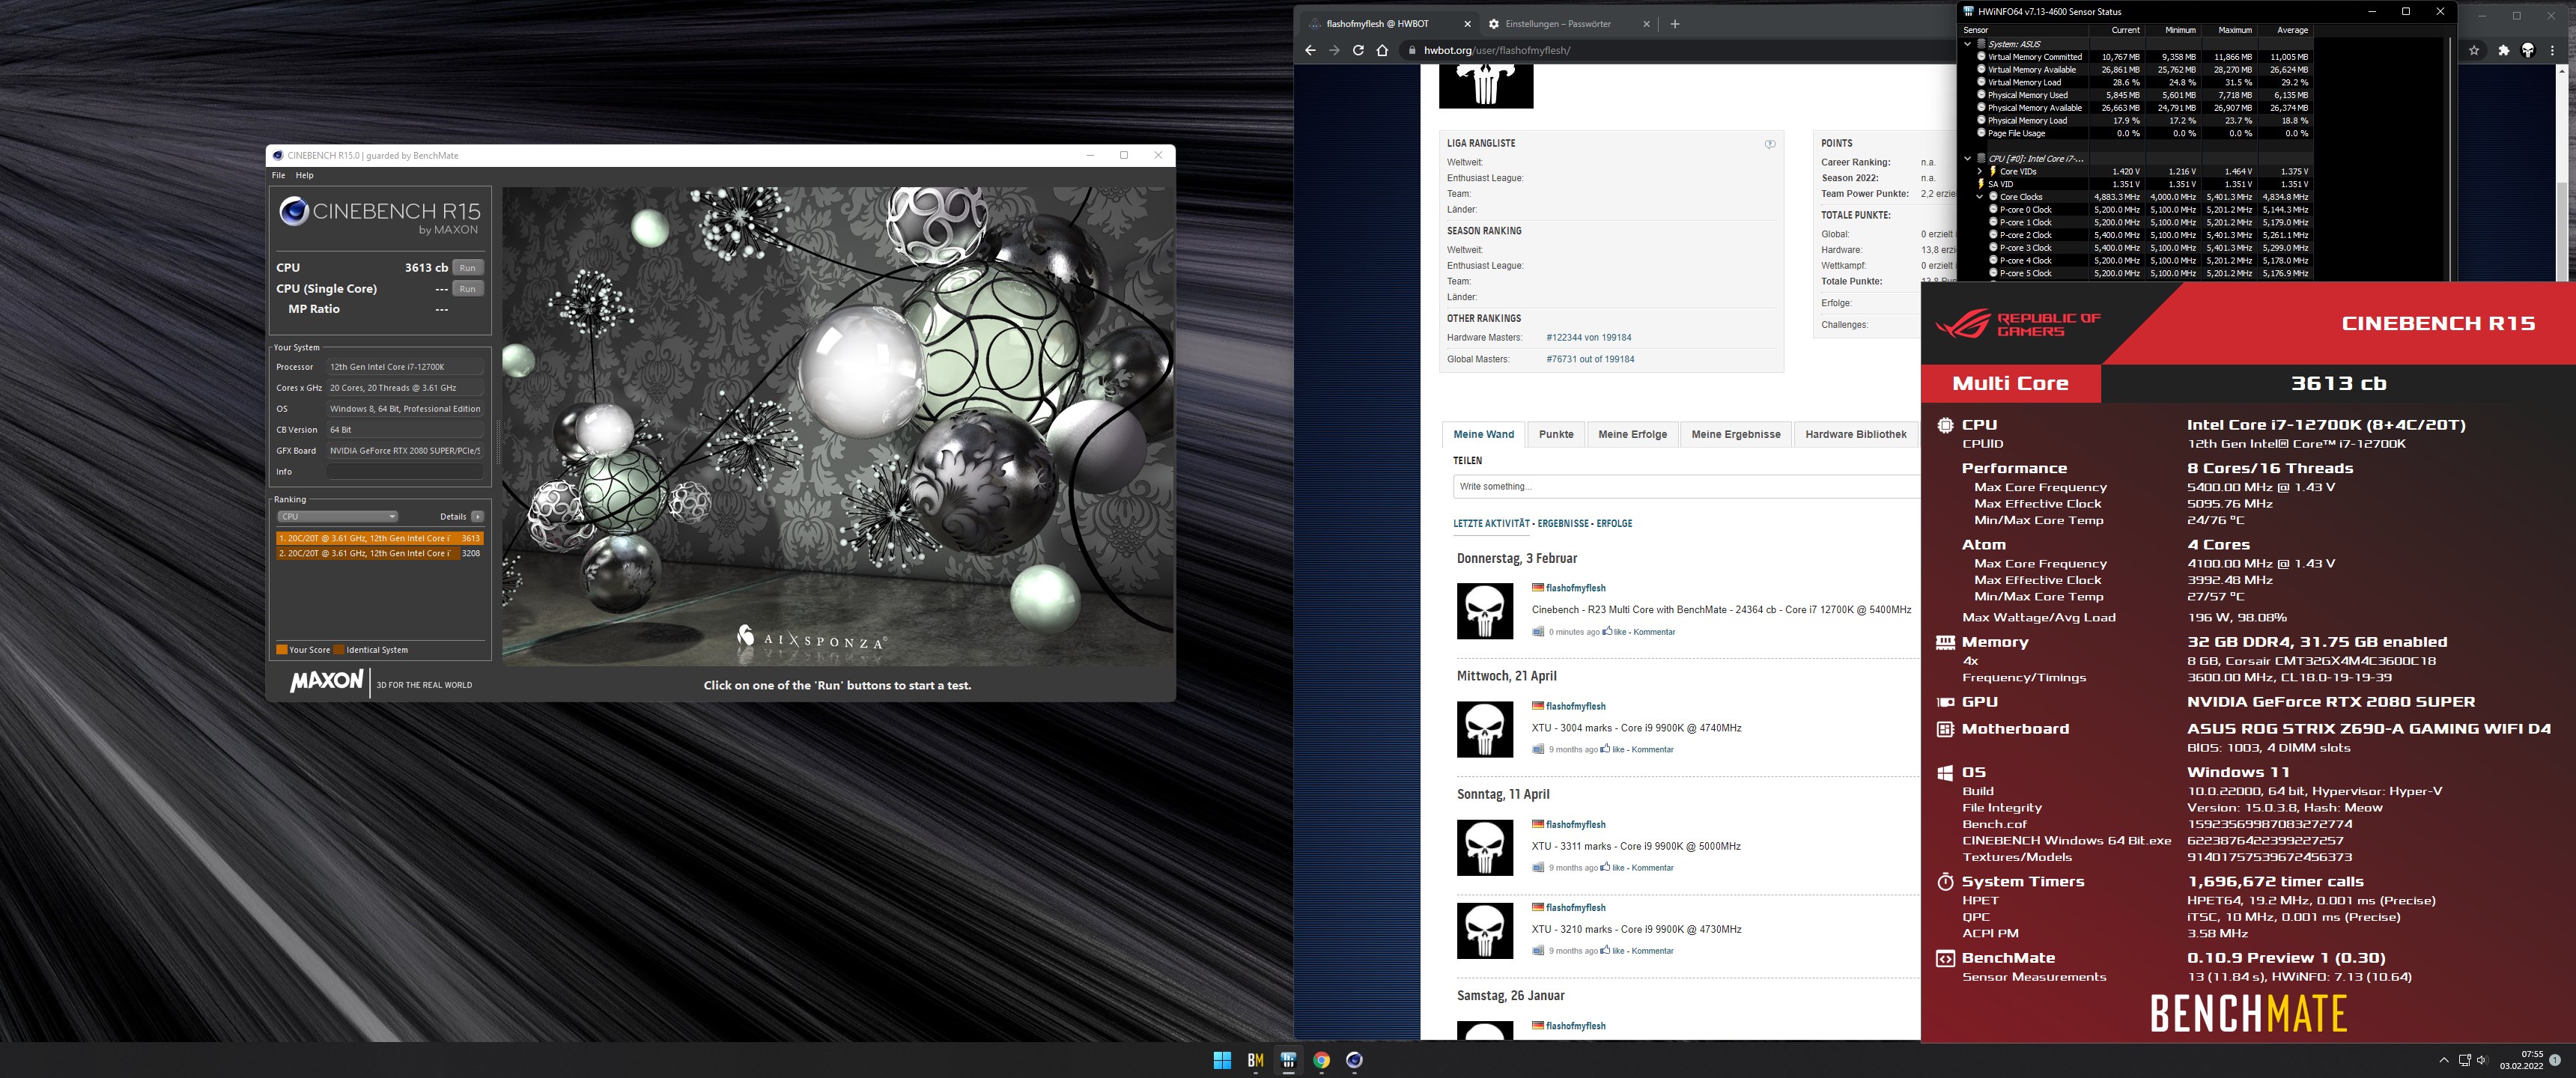Select the Meine Erfolge tab
2576x1078 pixels.
coord(1632,435)
